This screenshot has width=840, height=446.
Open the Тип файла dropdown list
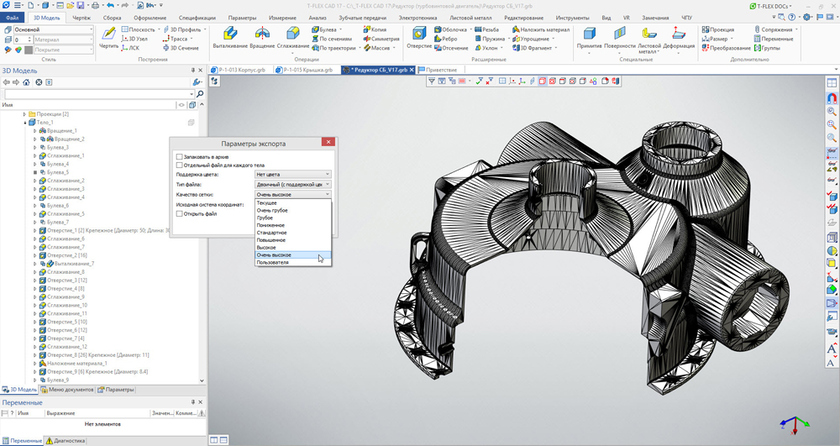click(x=293, y=184)
